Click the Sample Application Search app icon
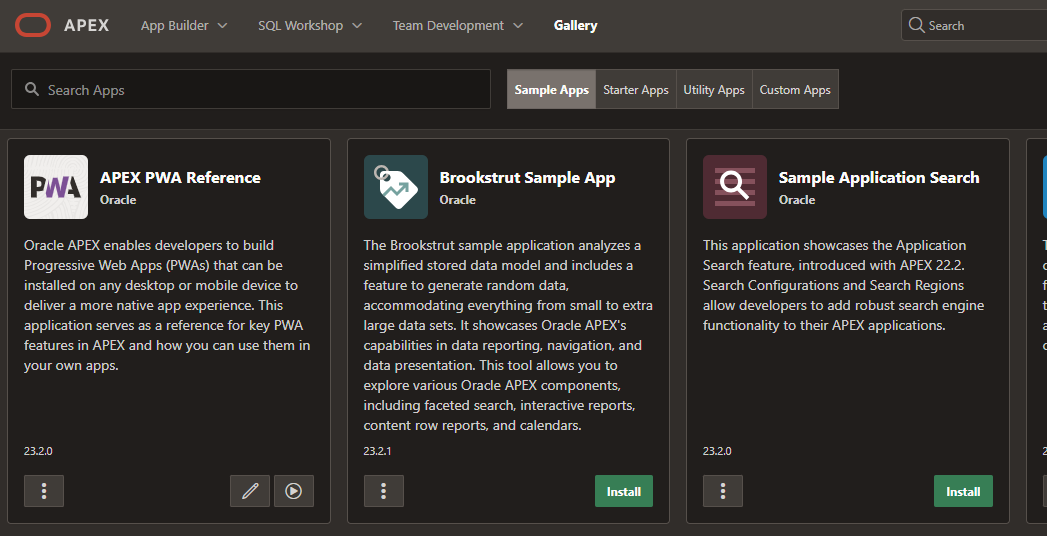The image size is (1047, 536). point(735,187)
